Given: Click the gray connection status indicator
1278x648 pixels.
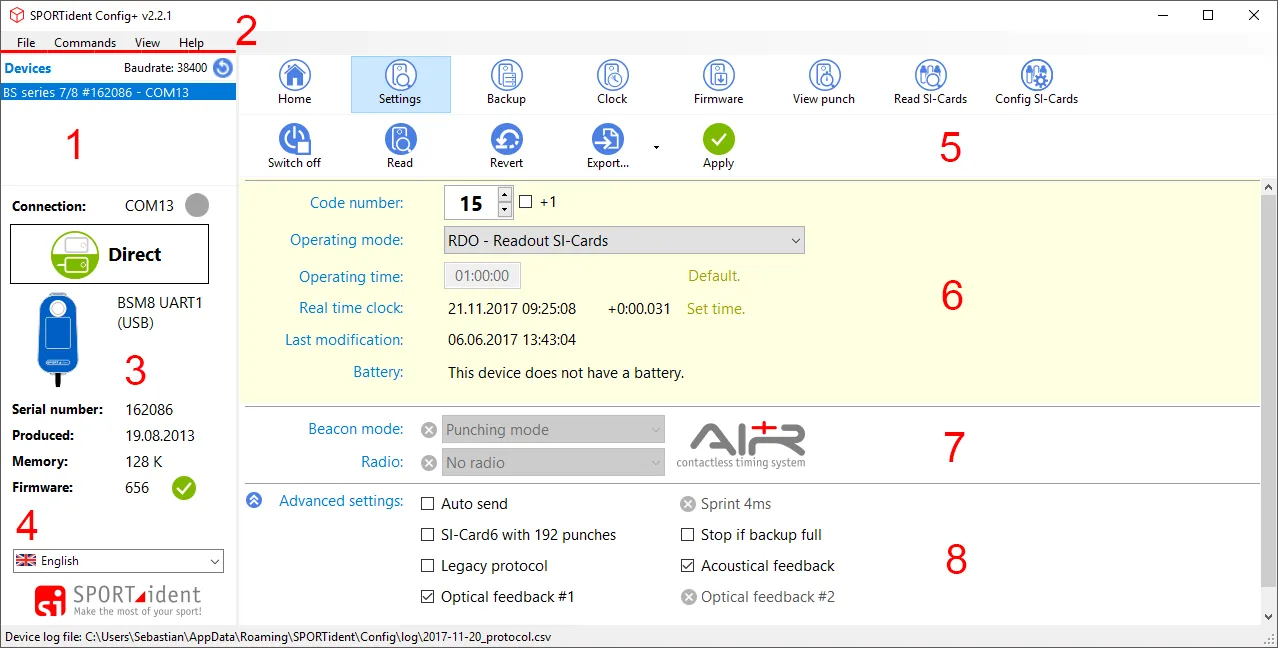Looking at the screenshot, I should [197, 205].
